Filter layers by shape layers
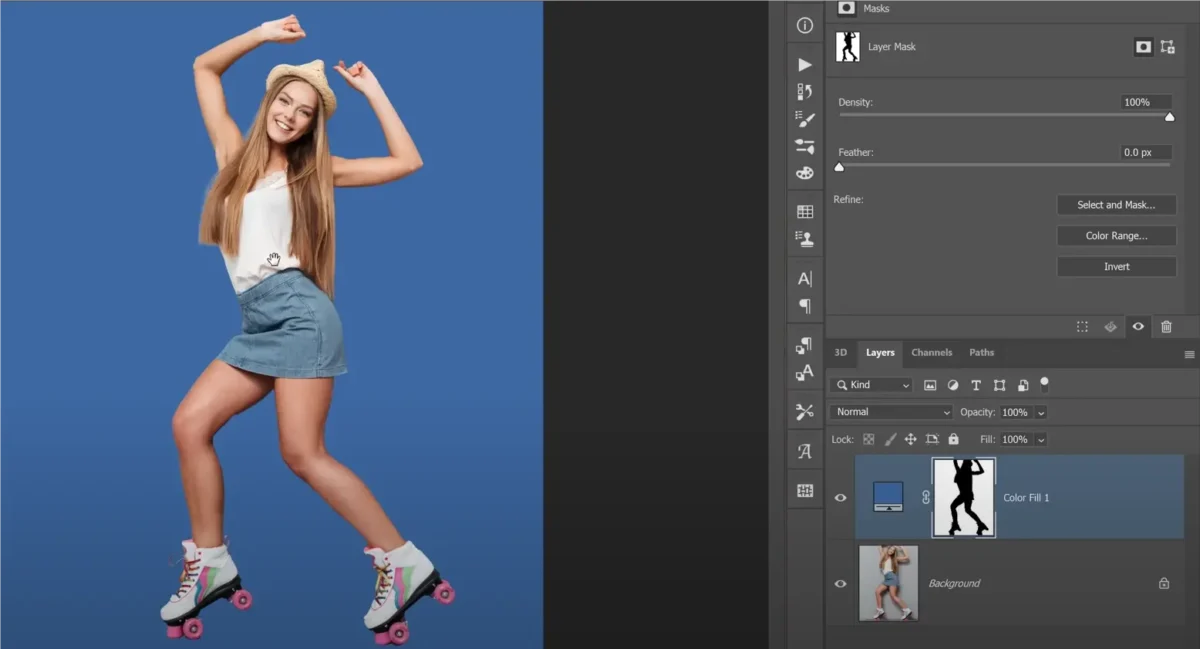This screenshot has height=649, width=1200. tap(999, 385)
